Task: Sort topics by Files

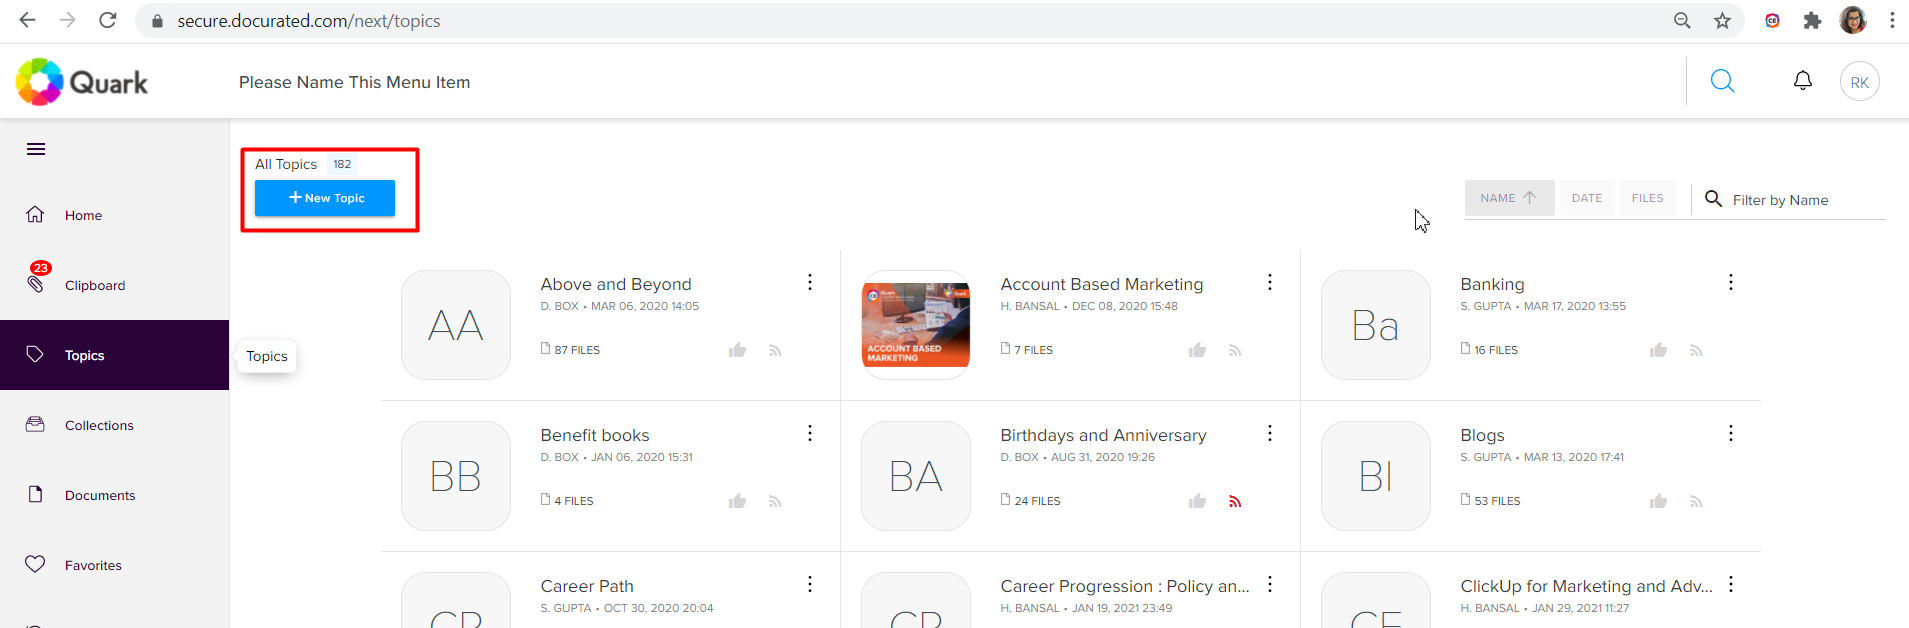Action: pos(1647,198)
